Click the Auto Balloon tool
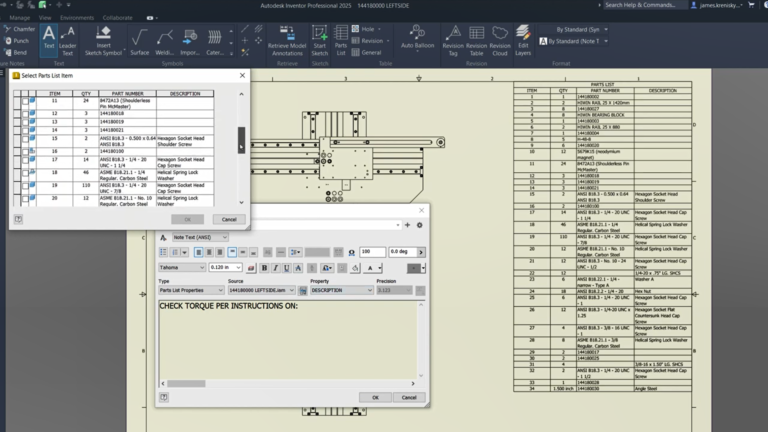This screenshot has height=432, width=768. (x=417, y=37)
